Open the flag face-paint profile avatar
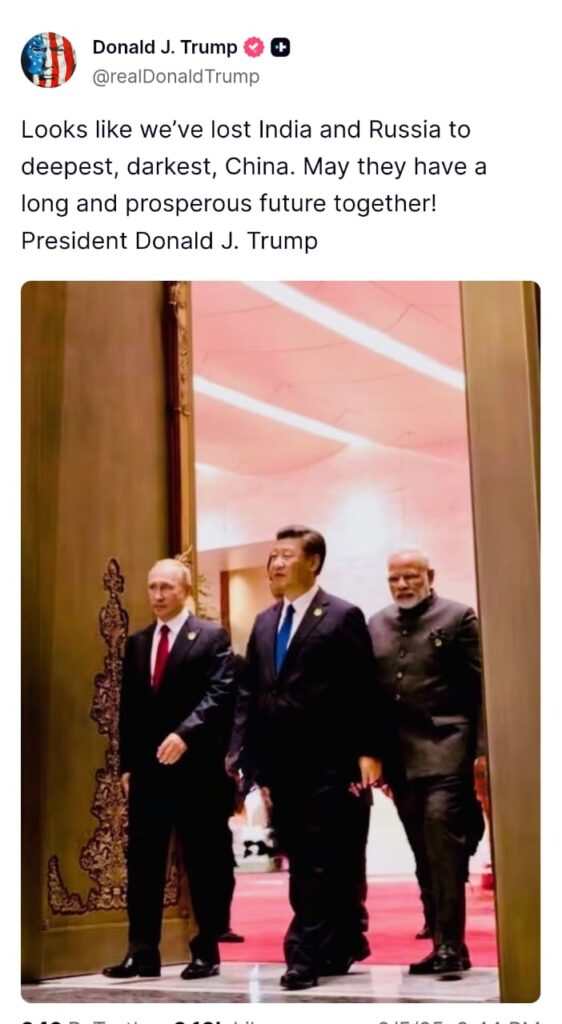The height and width of the screenshot is (1024, 562). pos(48,59)
